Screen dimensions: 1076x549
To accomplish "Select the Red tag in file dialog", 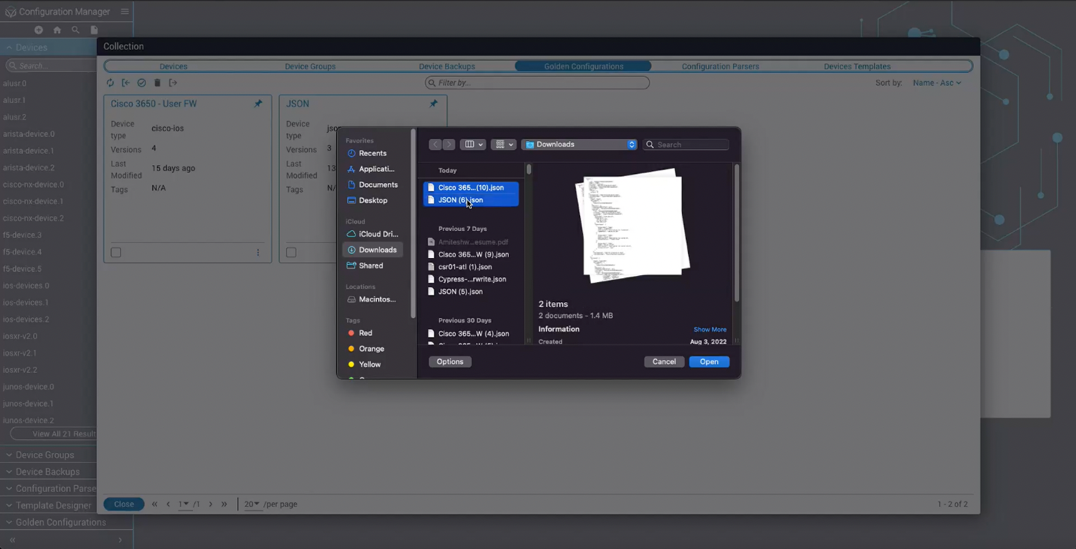I will (360, 333).
